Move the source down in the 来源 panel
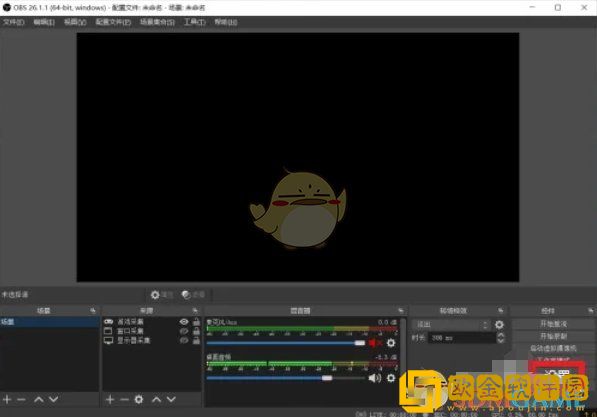Image resolution: width=597 pixels, height=417 pixels. pyautogui.click(x=171, y=399)
